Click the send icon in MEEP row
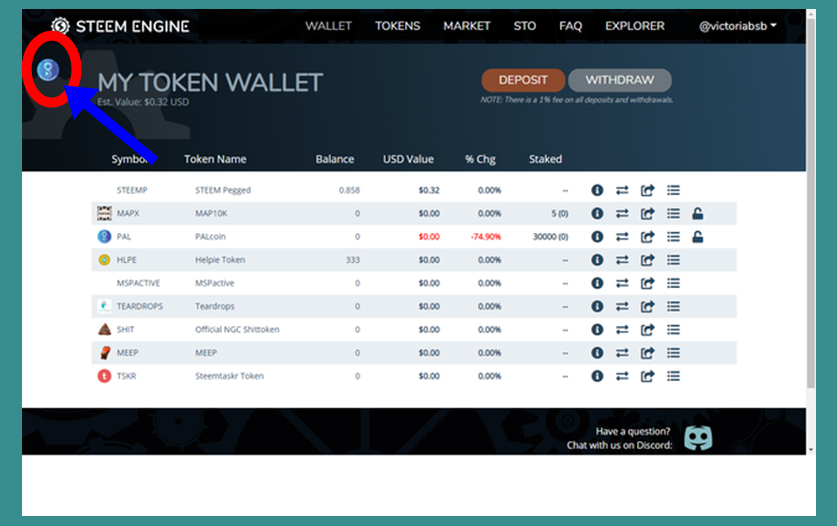The width and height of the screenshot is (837, 526). (648, 353)
